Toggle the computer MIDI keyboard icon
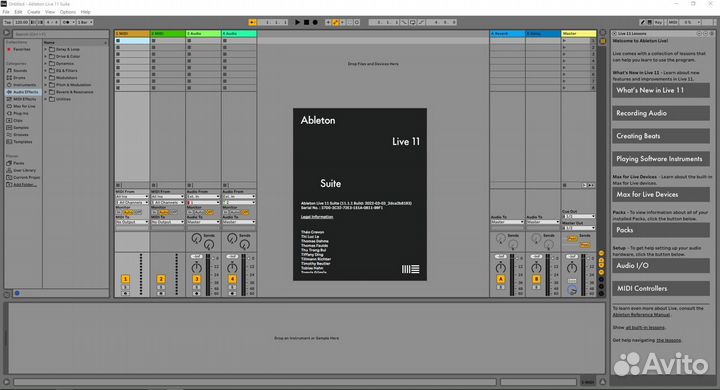 click(649, 22)
